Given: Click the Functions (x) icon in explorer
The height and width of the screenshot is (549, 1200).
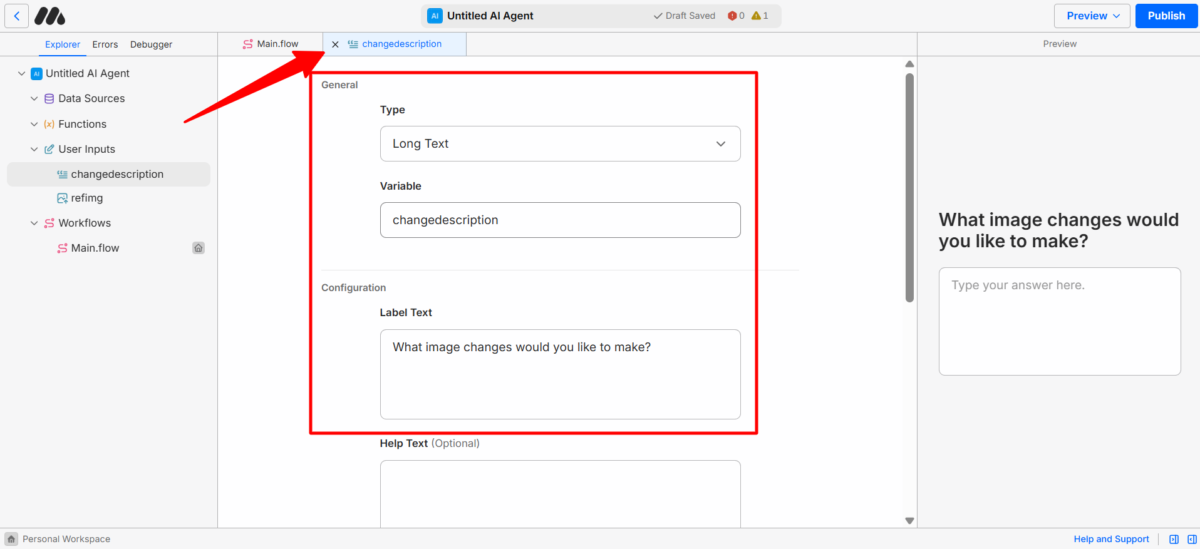Looking at the screenshot, I should pos(49,124).
